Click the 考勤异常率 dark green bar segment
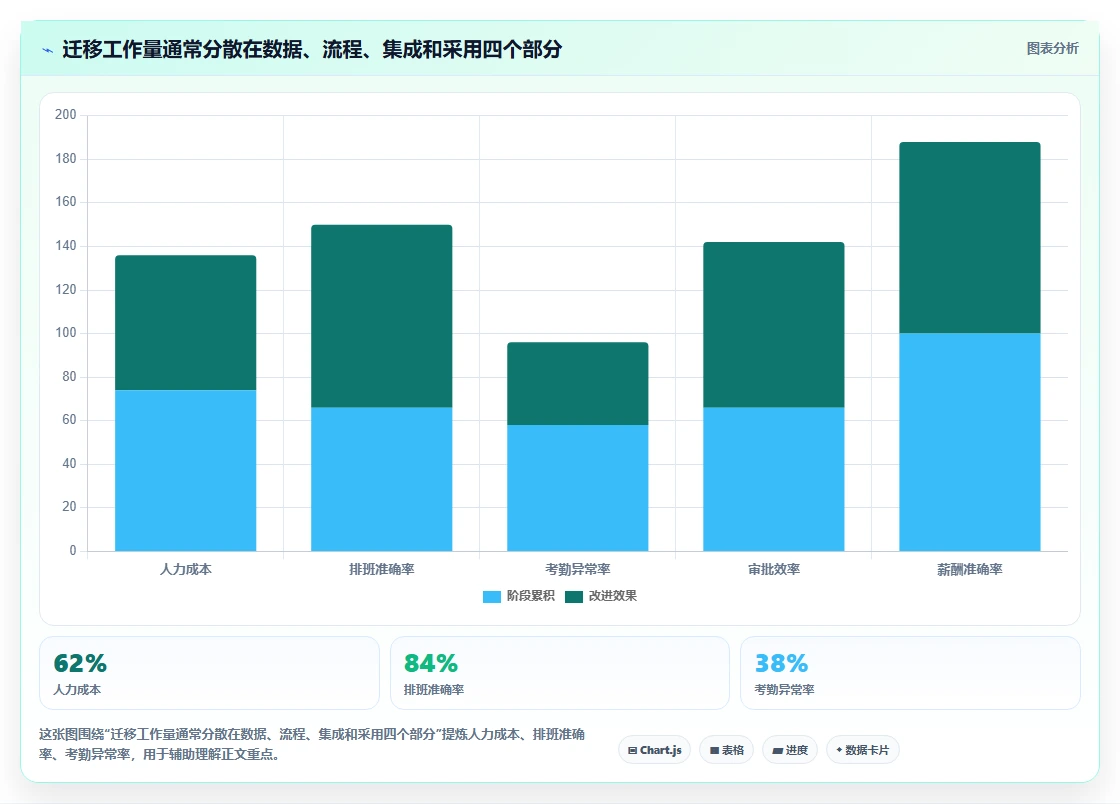1120x804 pixels. (578, 383)
